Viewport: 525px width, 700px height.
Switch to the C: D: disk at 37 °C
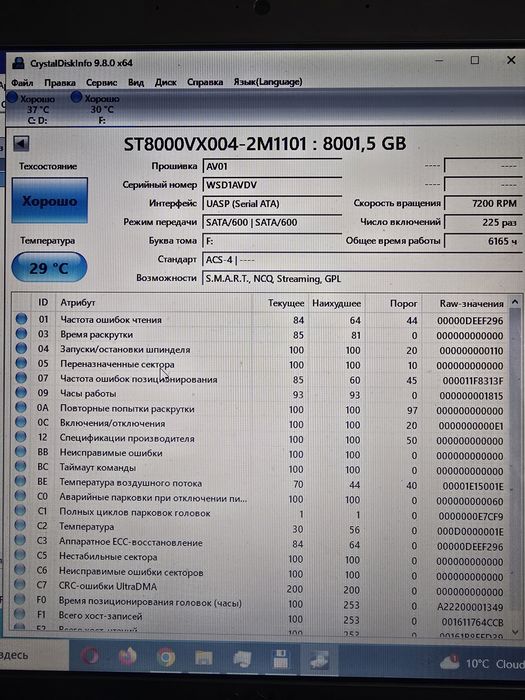point(33,109)
